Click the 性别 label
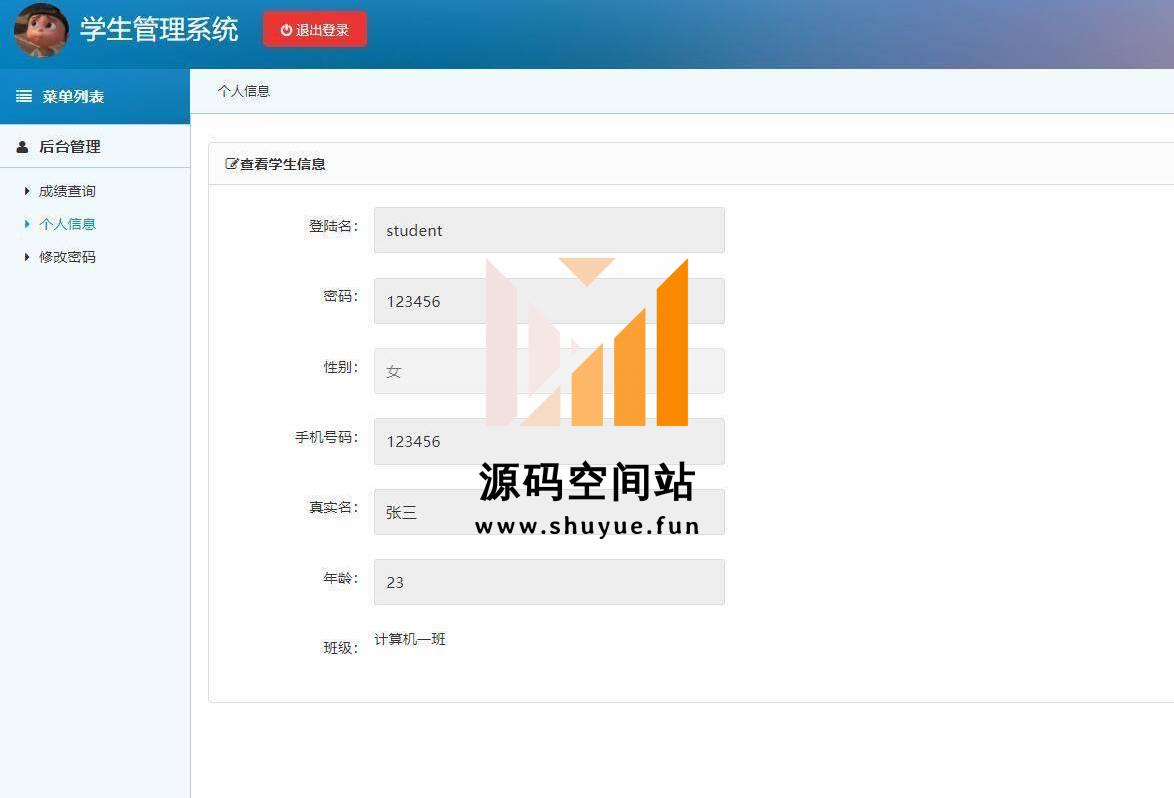This screenshot has width=1174, height=798. 341,367
